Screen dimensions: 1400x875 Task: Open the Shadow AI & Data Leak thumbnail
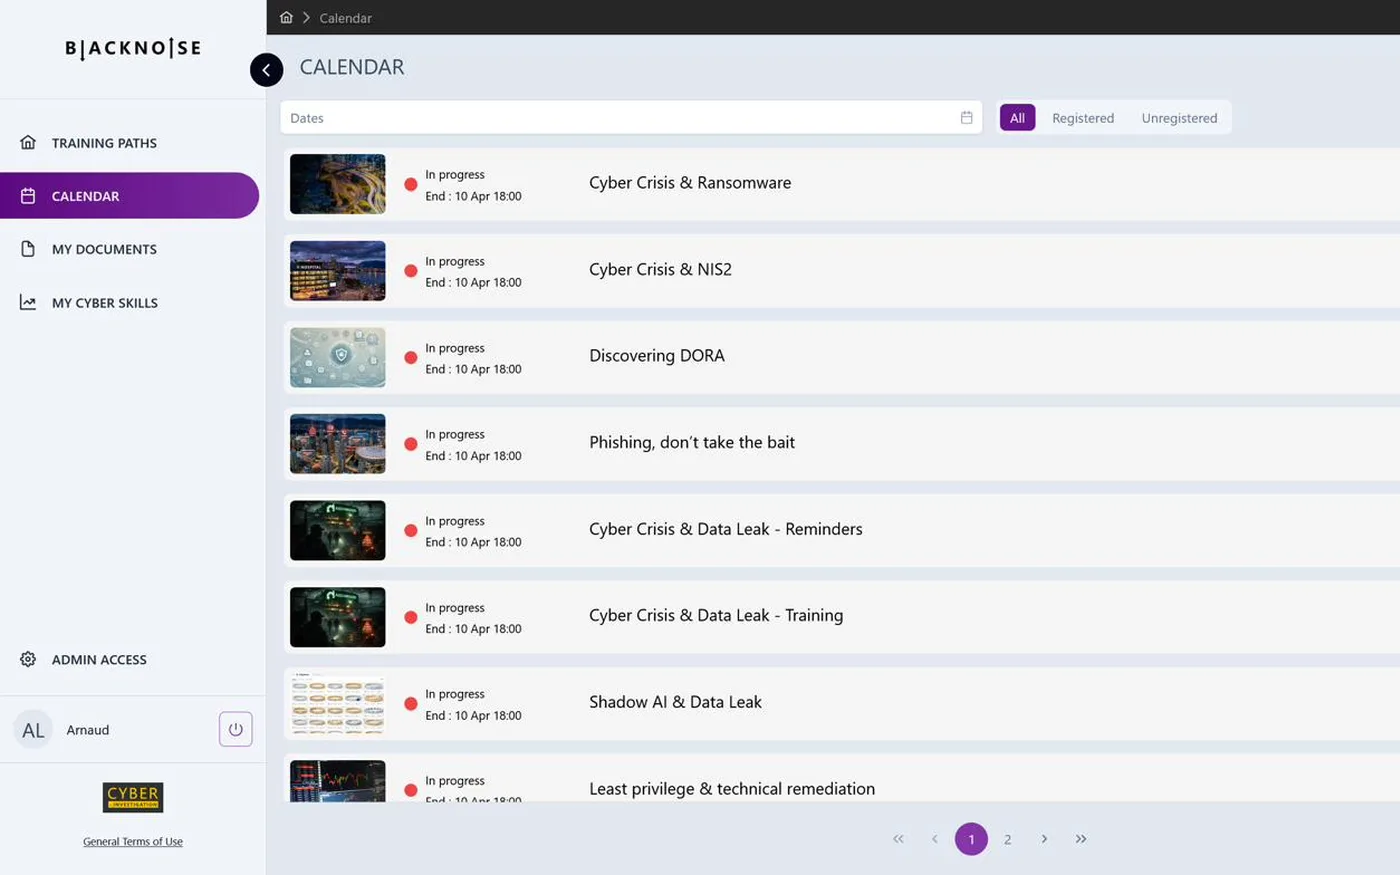(x=338, y=704)
